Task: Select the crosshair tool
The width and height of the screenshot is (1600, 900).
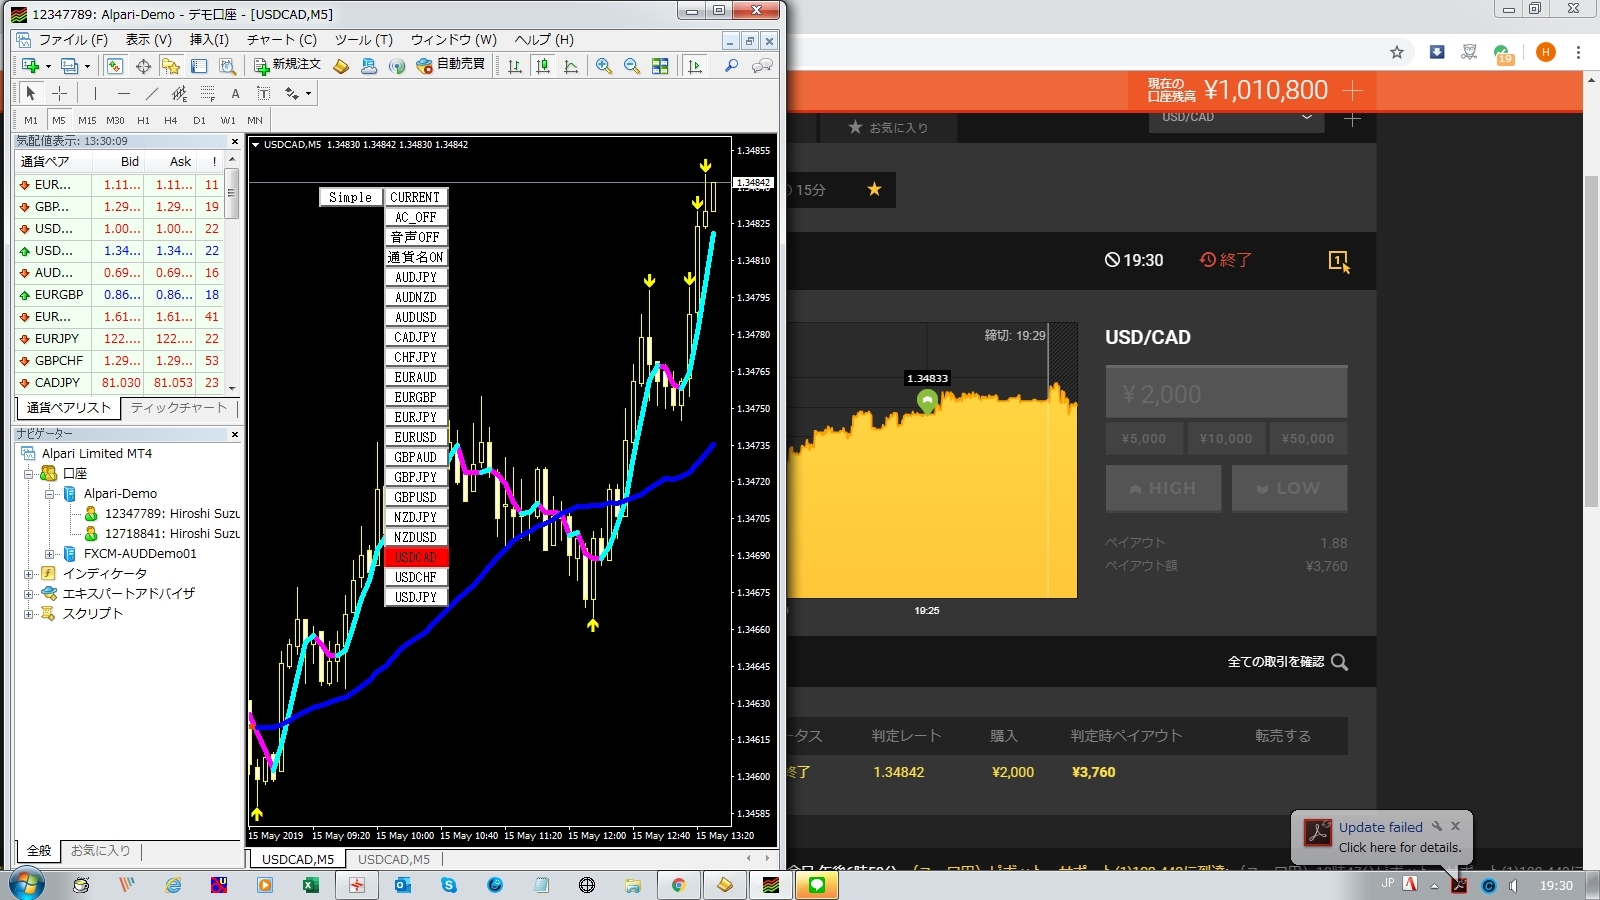Action: (59, 93)
